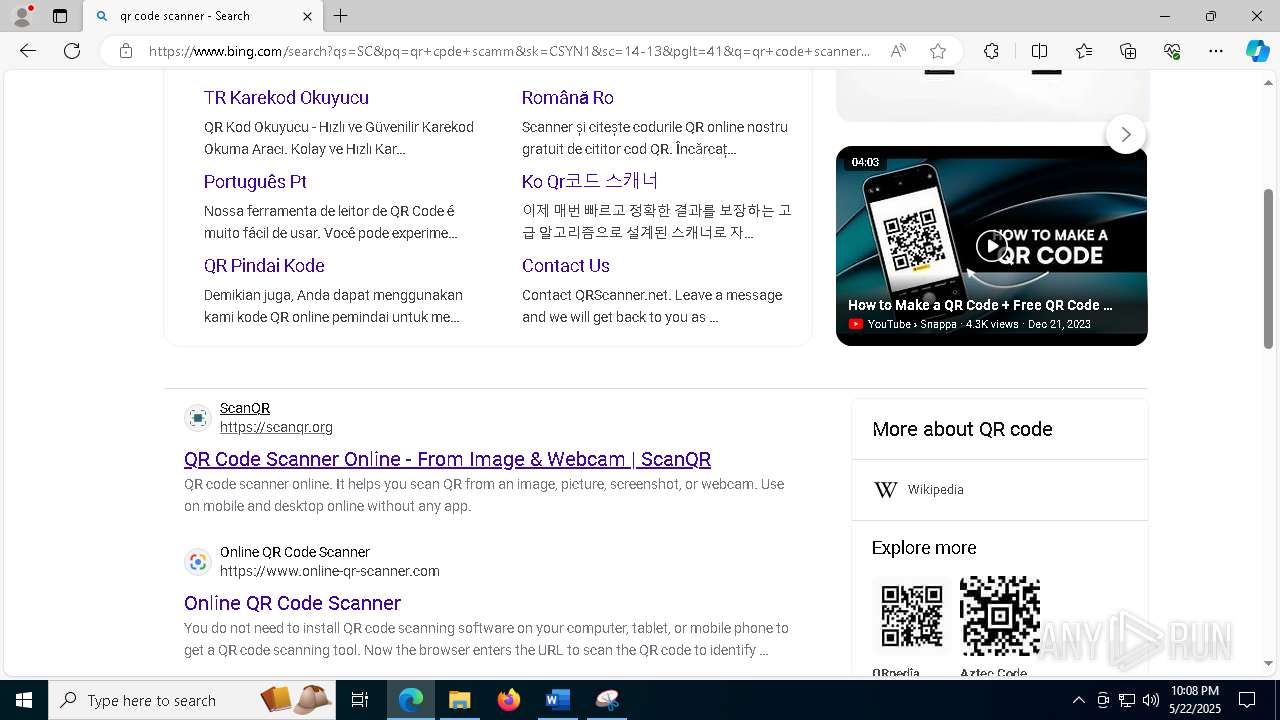Open Português Pt link
Screen dimensions: 1280x720
pos(255,181)
